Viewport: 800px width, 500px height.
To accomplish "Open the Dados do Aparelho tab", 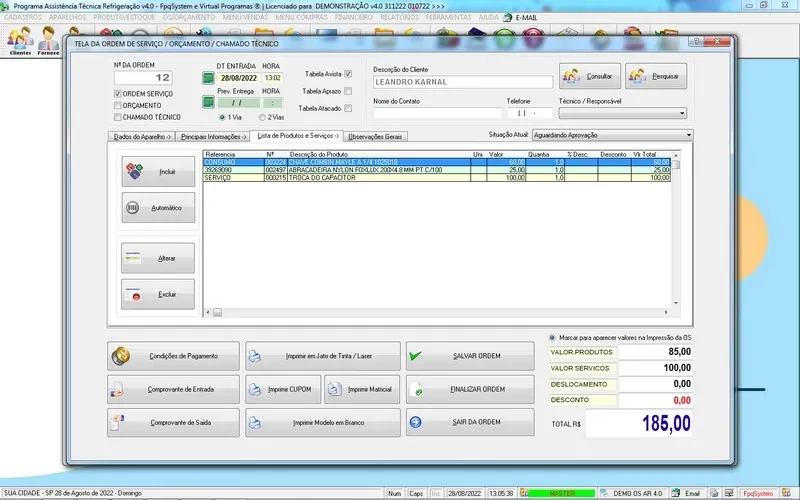I will [139, 135].
